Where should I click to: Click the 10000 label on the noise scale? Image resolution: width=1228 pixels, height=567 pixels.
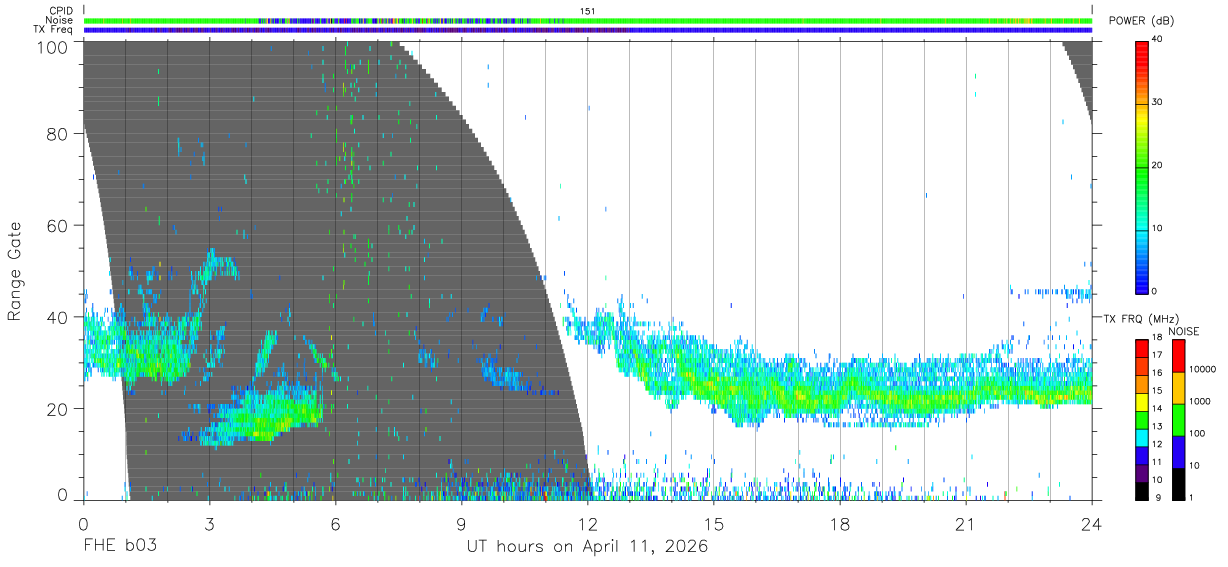coord(1201,370)
